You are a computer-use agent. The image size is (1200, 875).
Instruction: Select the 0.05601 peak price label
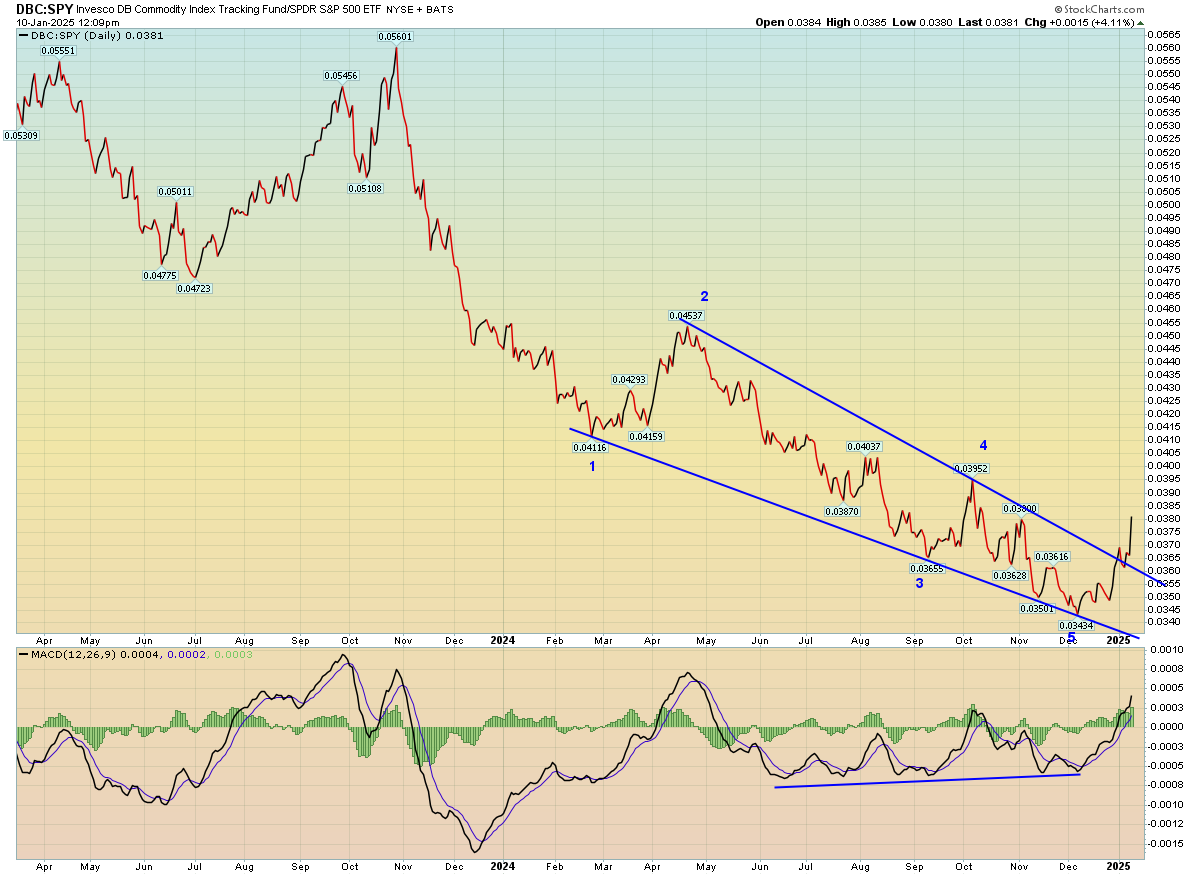tap(395, 37)
